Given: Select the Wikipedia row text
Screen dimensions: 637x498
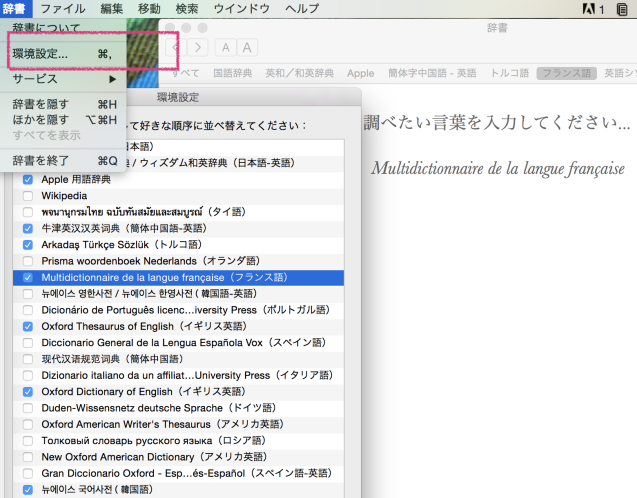Looking at the screenshot, I should point(64,196).
